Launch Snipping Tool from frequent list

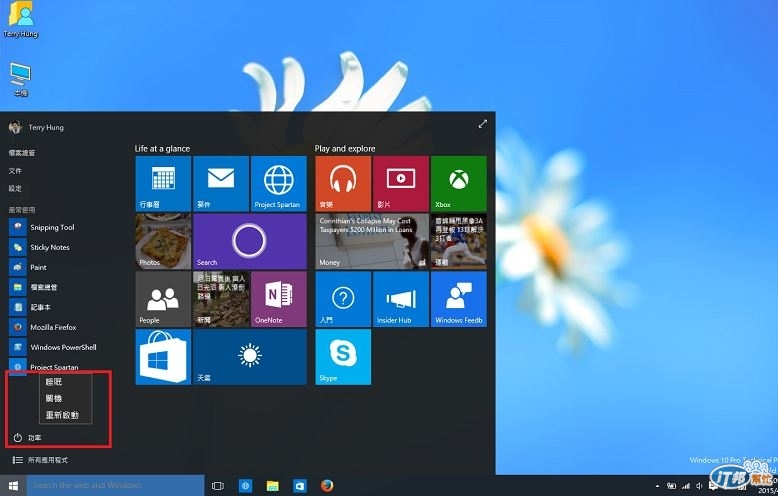(42, 227)
